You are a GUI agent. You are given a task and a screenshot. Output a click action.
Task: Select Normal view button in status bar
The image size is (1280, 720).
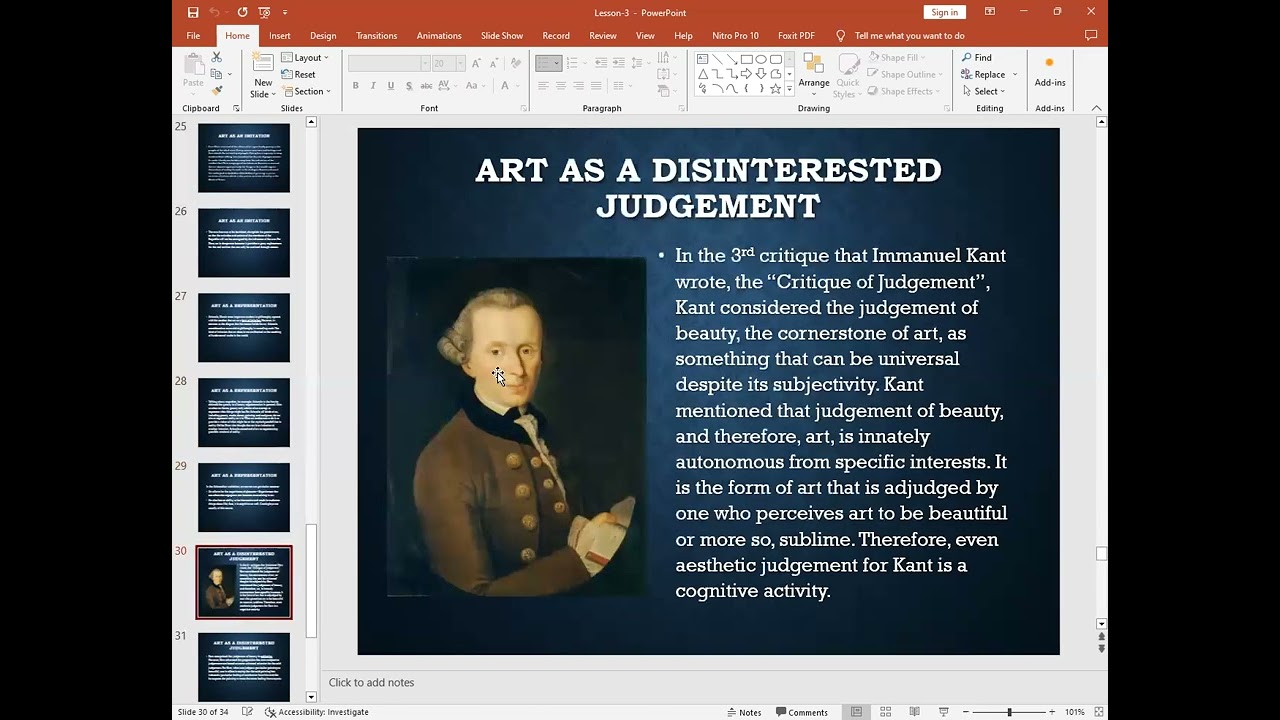pos(856,712)
